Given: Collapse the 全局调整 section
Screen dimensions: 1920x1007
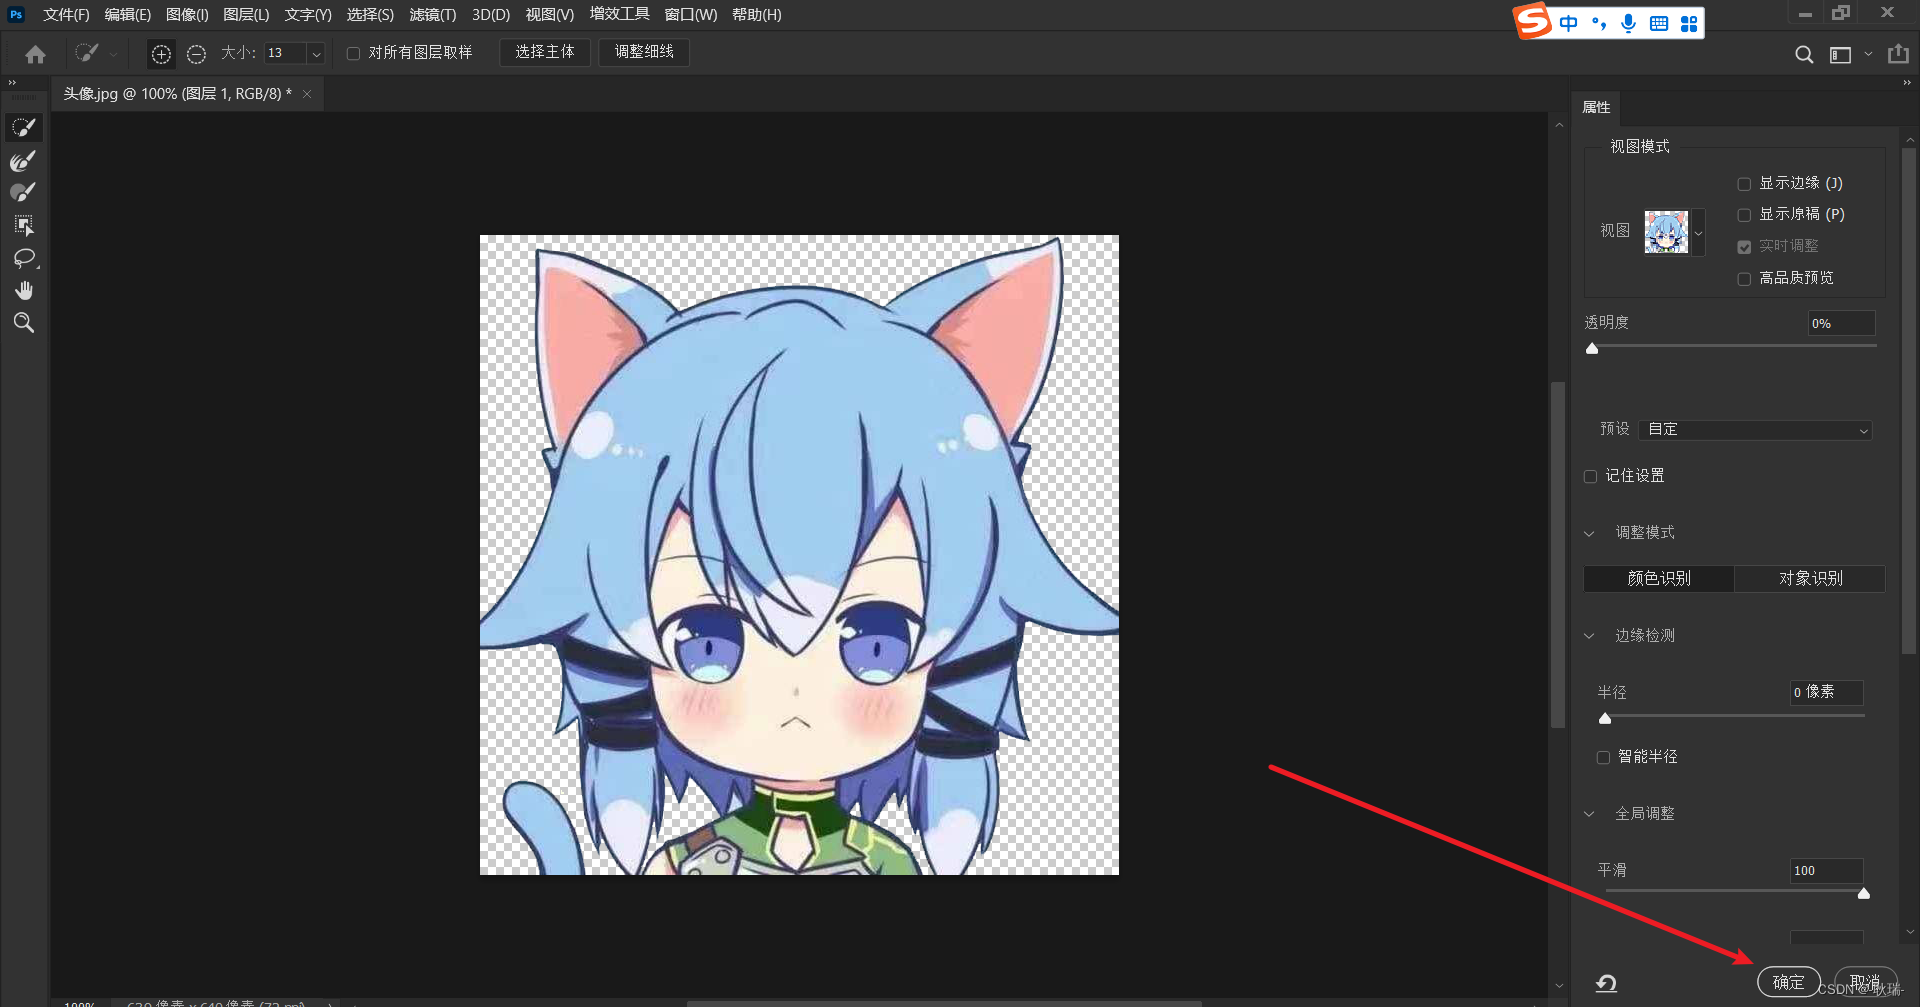Looking at the screenshot, I should pyautogui.click(x=1589, y=814).
